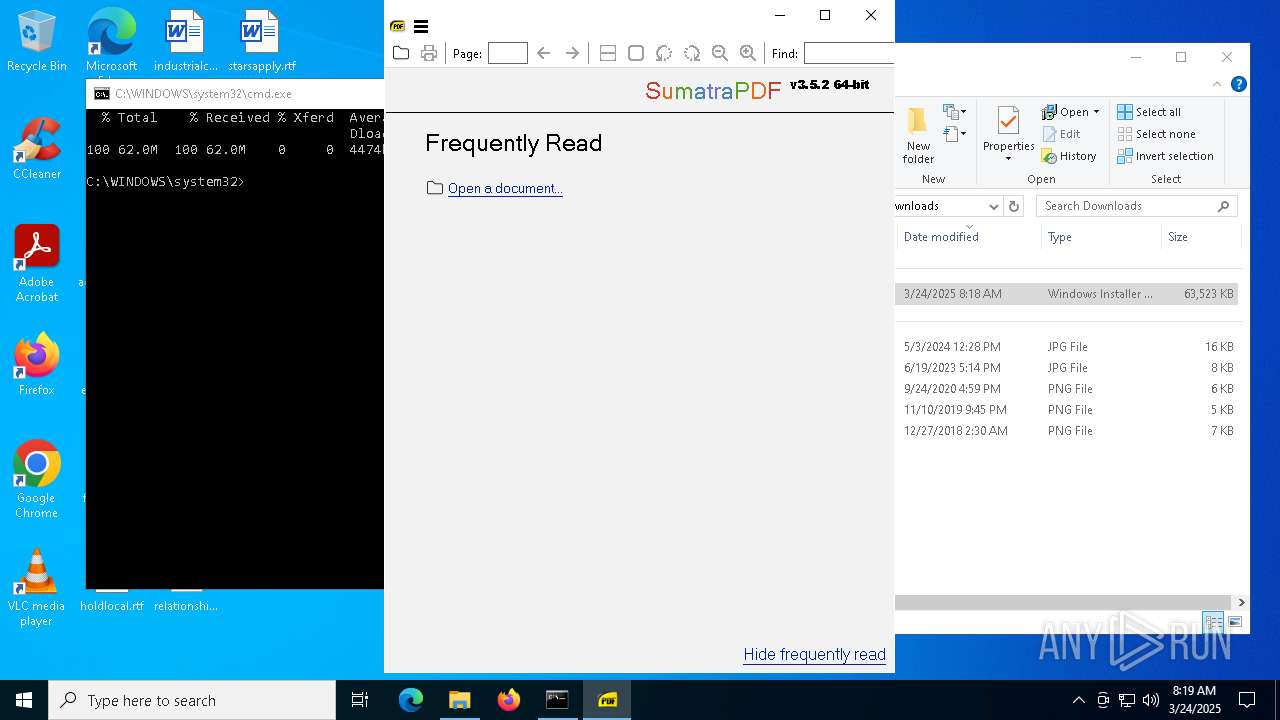This screenshot has width=1280, height=720.
Task: Click the Print toolbar icon in SumatraPDF
Action: (x=429, y=53)
